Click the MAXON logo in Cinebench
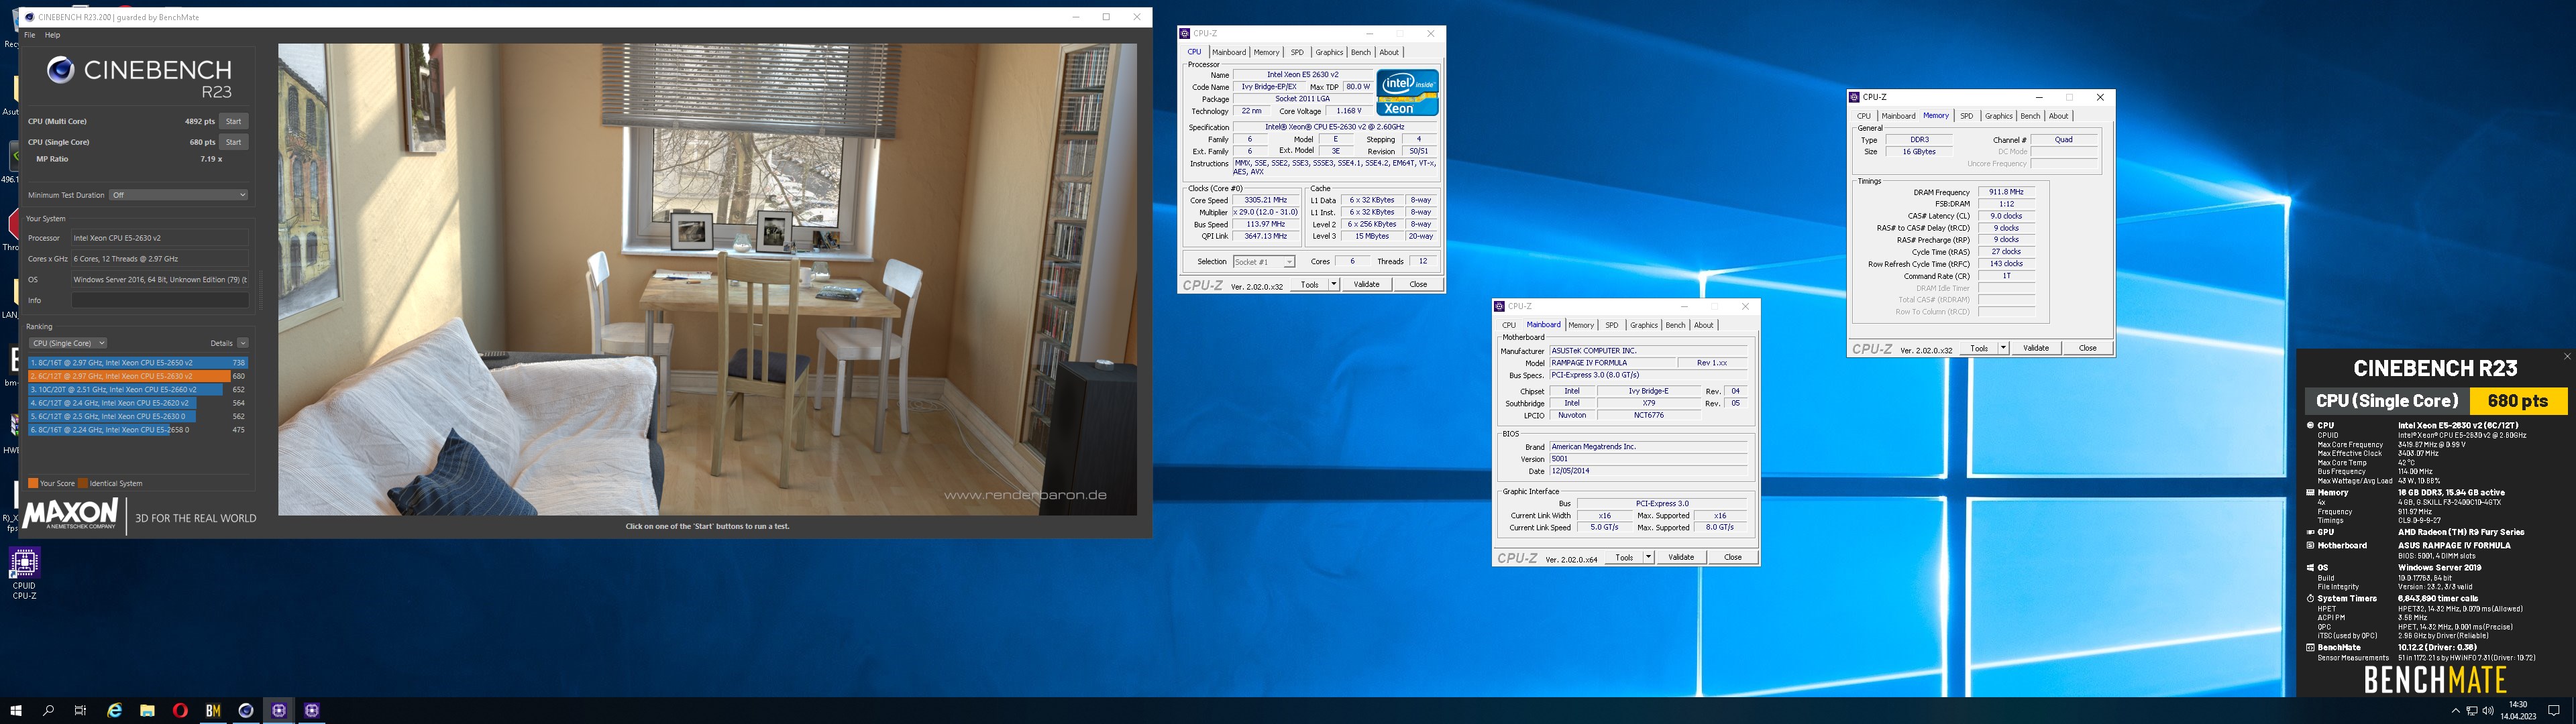The height and width of the screenshot is (724, 2576). pos(70,515)
